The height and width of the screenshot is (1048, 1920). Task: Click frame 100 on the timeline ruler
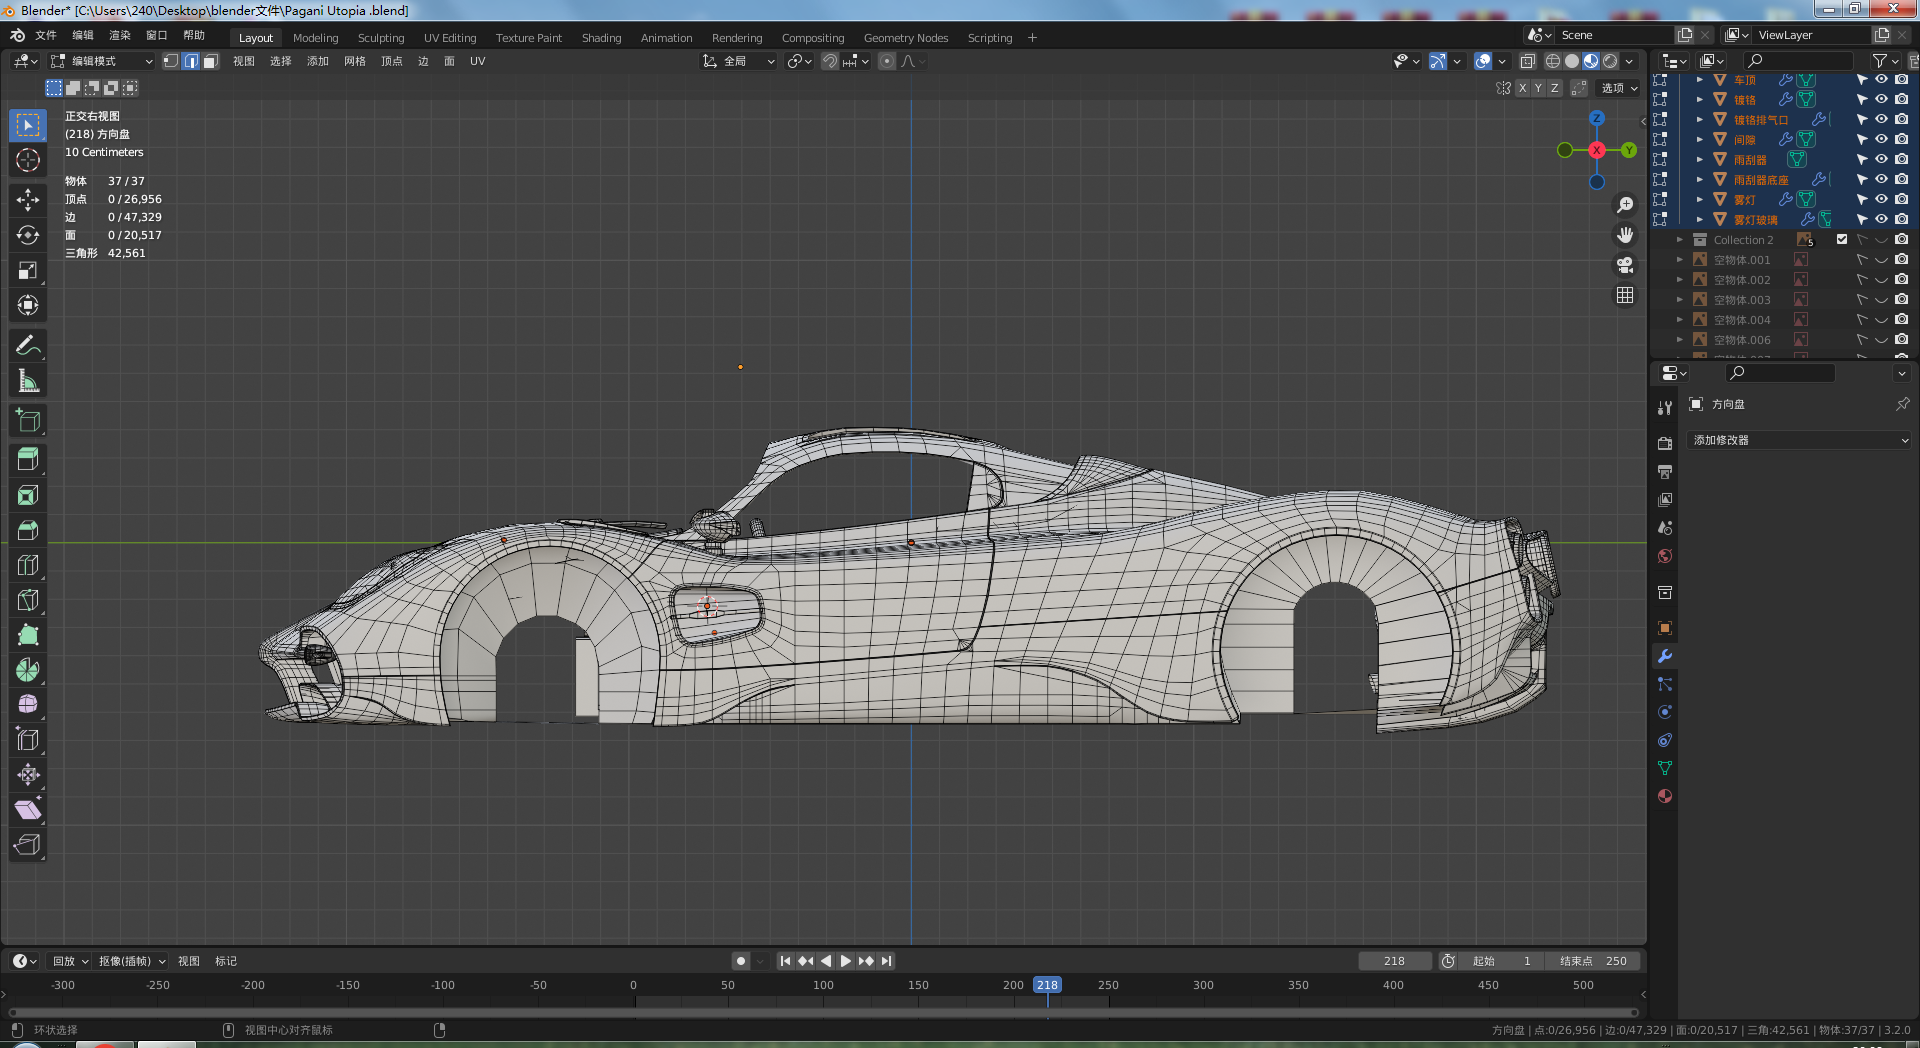823,985
